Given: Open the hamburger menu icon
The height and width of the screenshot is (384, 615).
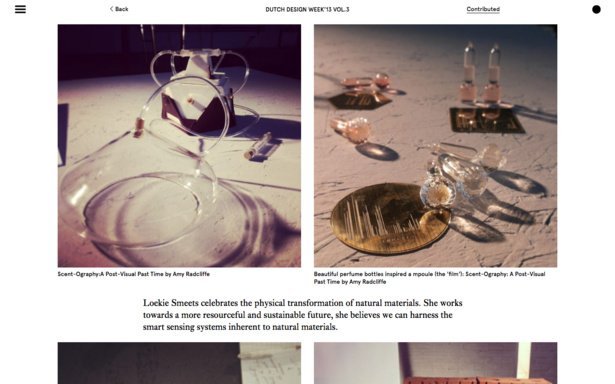Looking at the screenshot, I should coord(20,9).
